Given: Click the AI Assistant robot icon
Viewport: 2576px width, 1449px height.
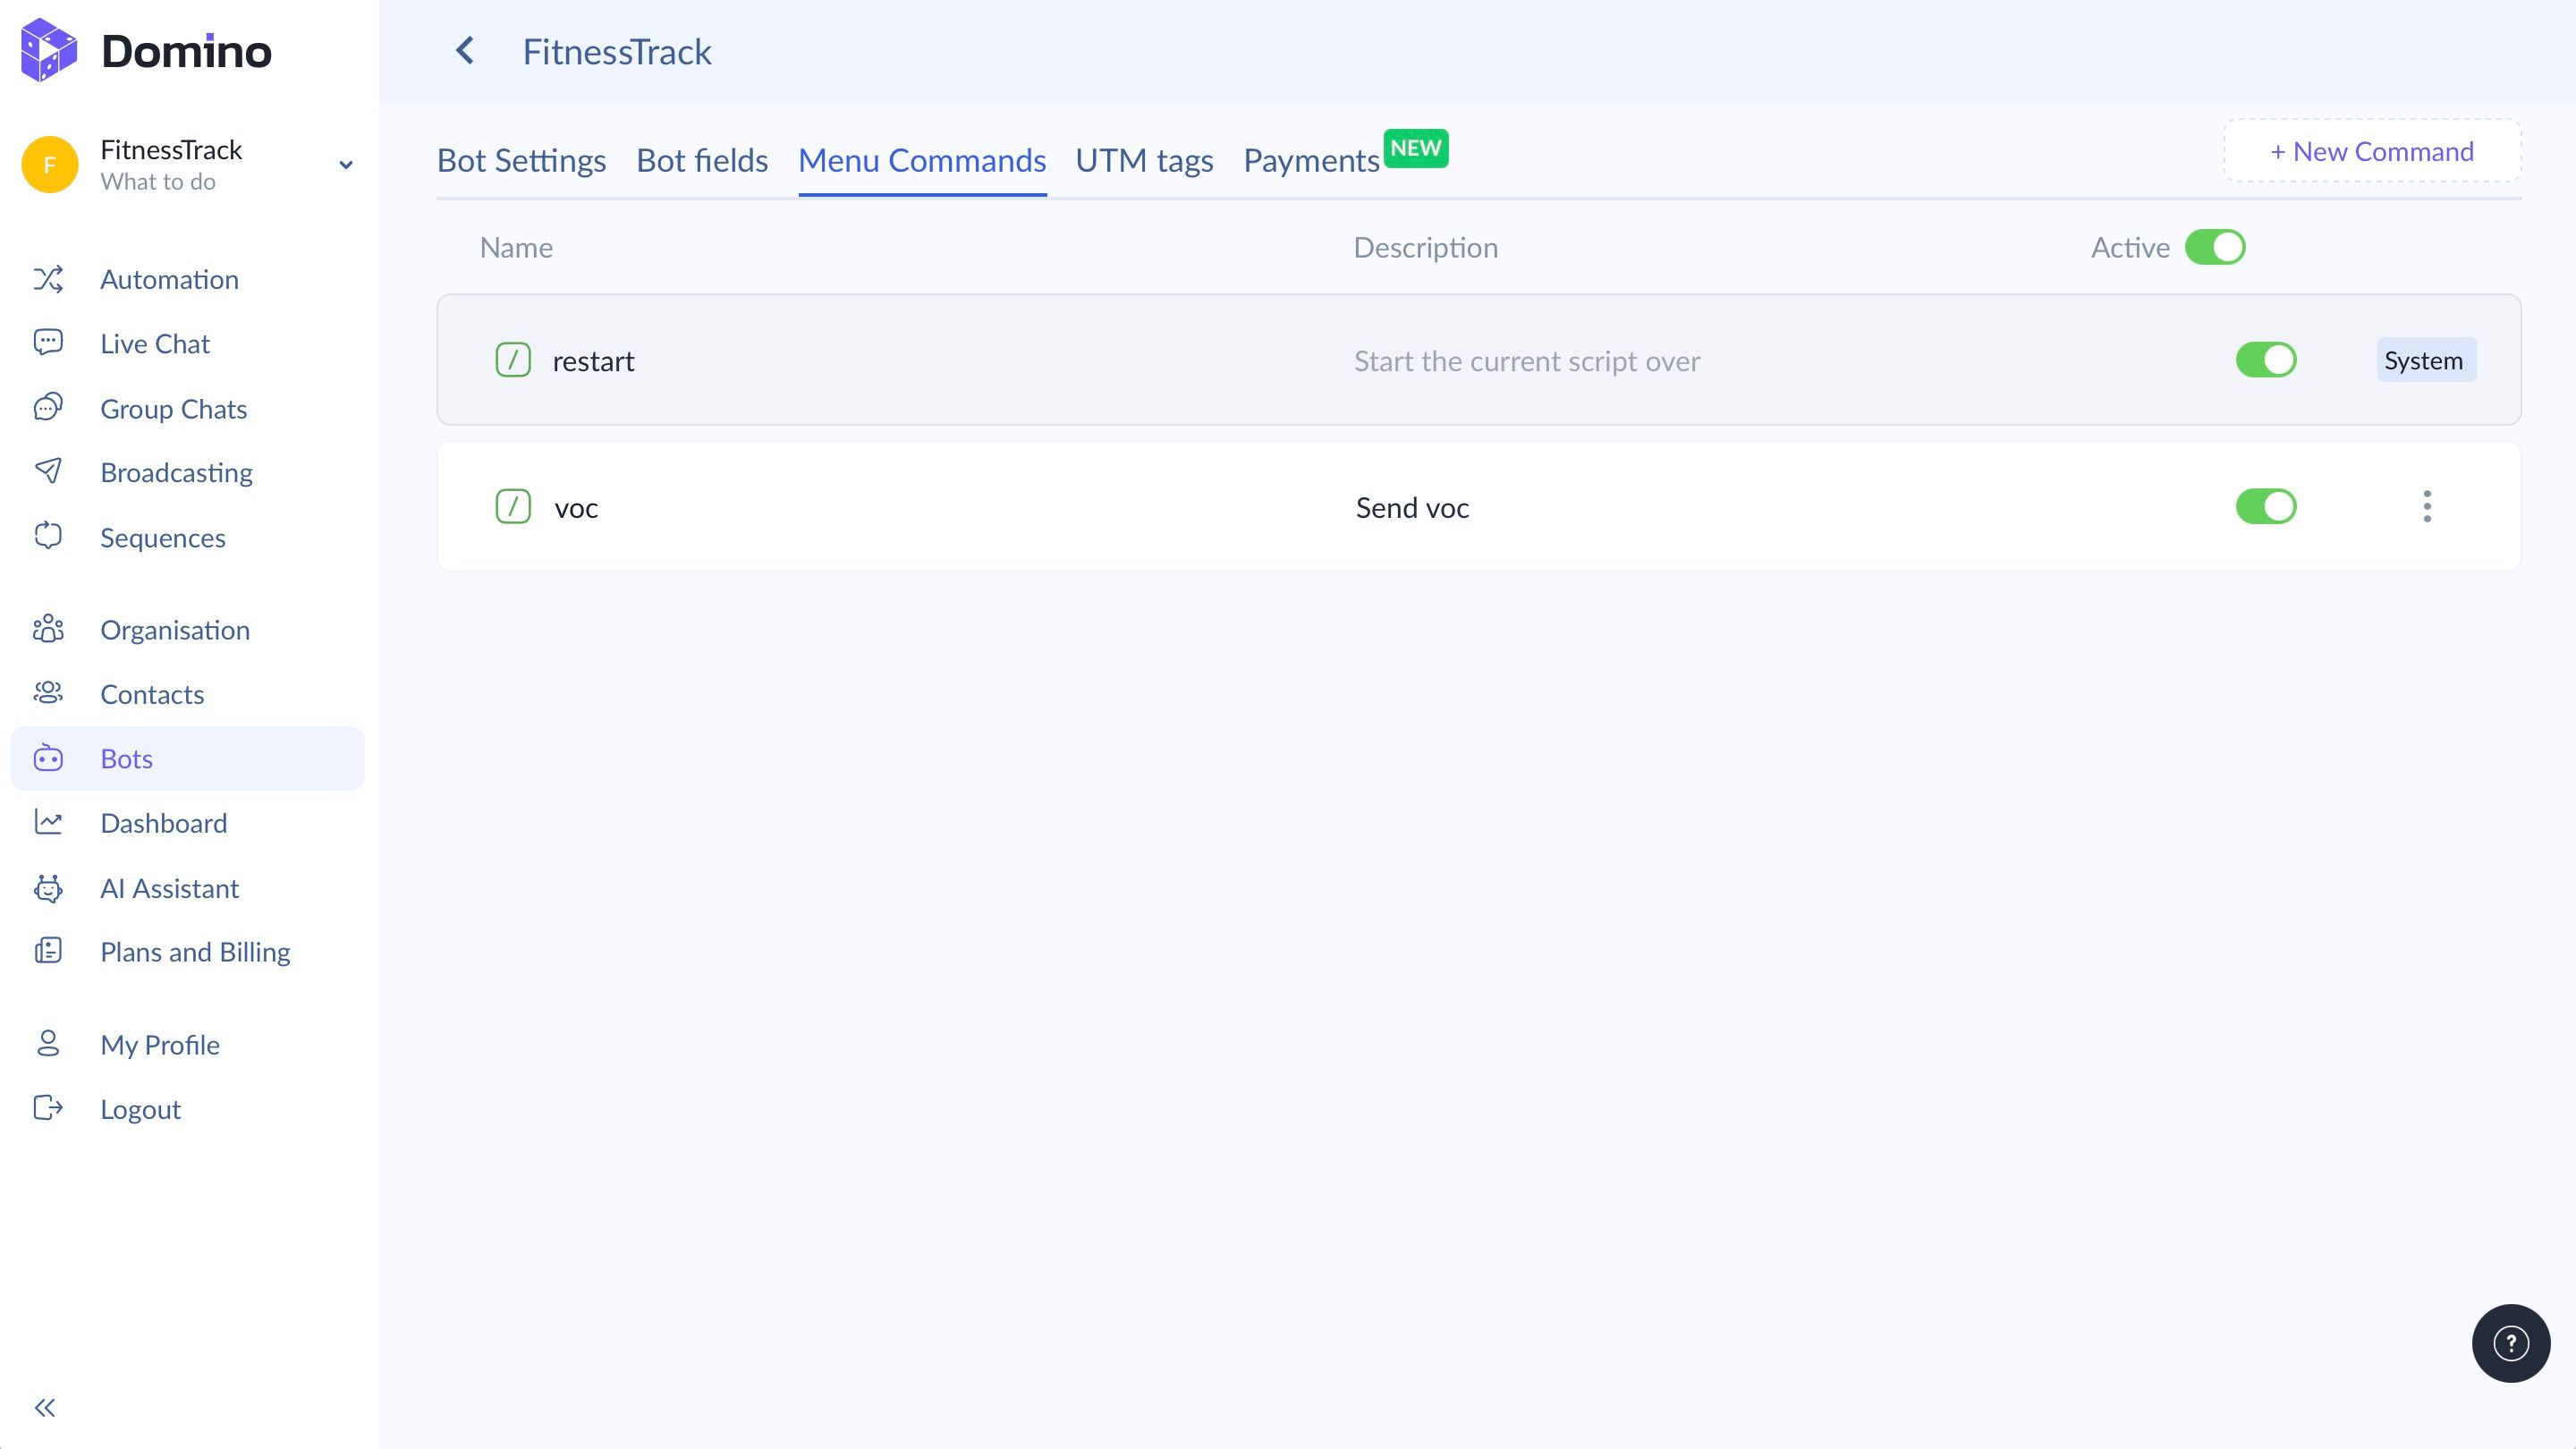Looking at the screenshot, I should [48, 888].
